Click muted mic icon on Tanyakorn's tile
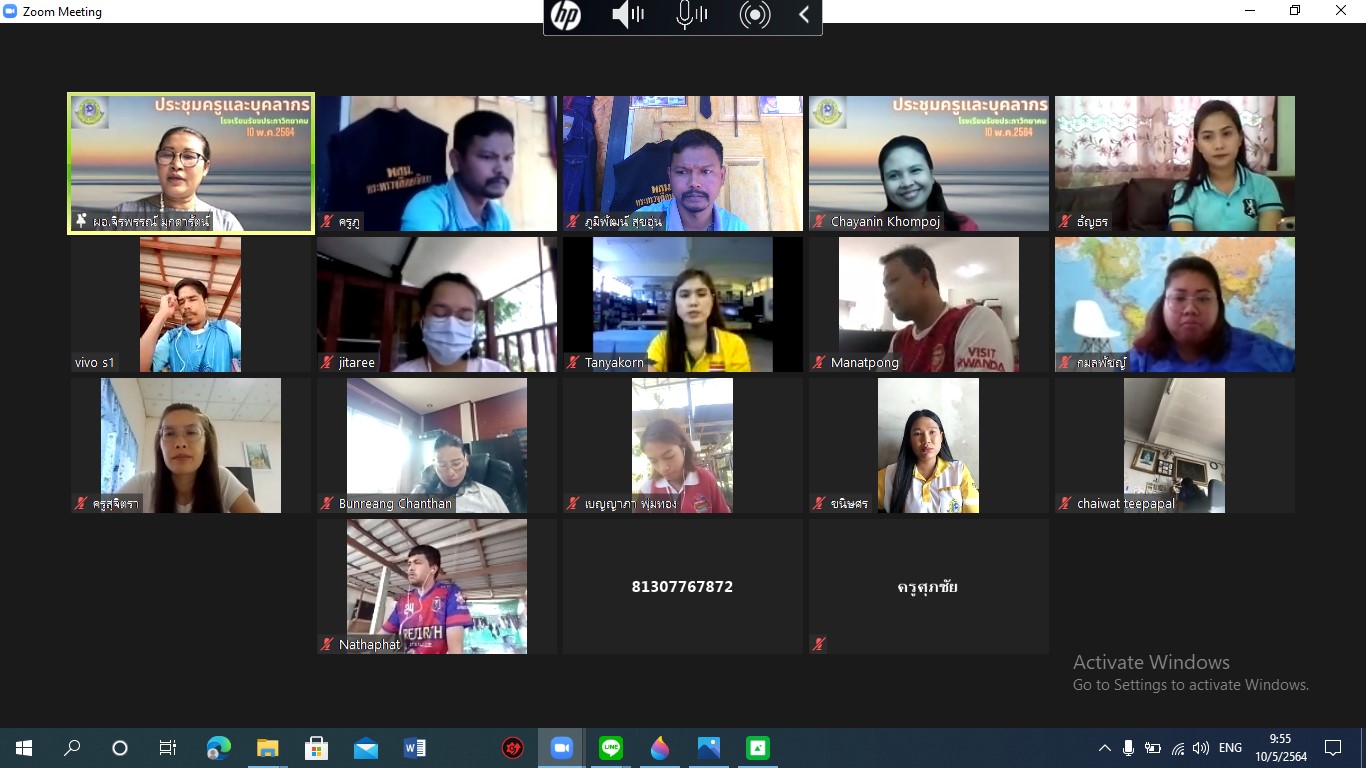The height and width of the screenshot is (768, 1366). (573, 363)
